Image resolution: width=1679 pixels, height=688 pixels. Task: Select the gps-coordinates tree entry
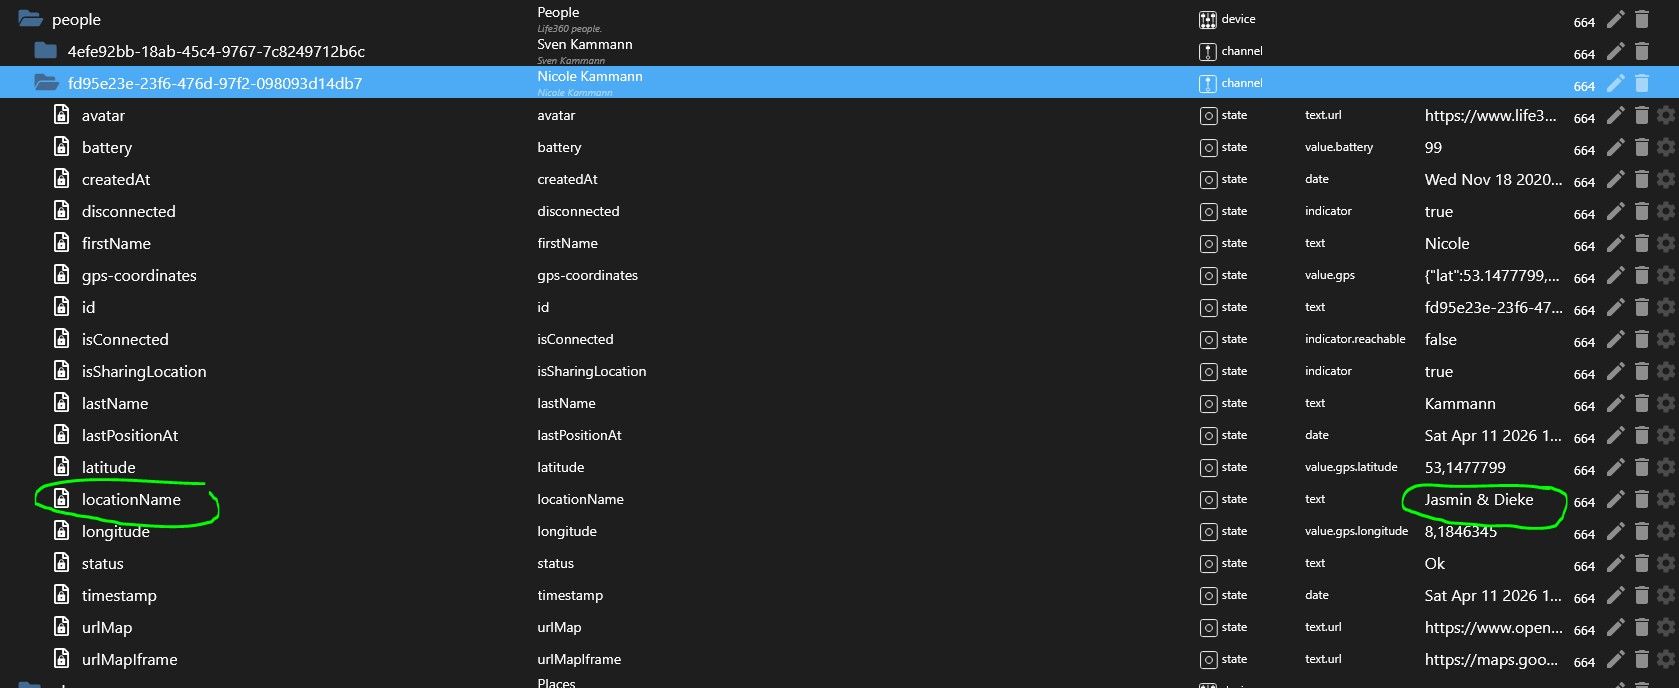click(139, 276)
